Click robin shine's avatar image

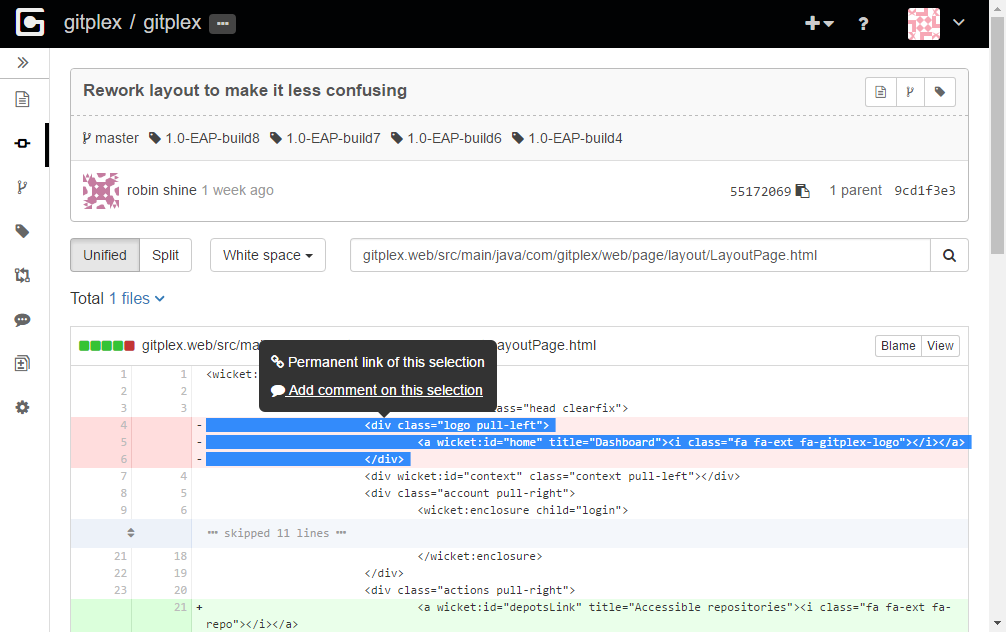[x=101, y=191]
